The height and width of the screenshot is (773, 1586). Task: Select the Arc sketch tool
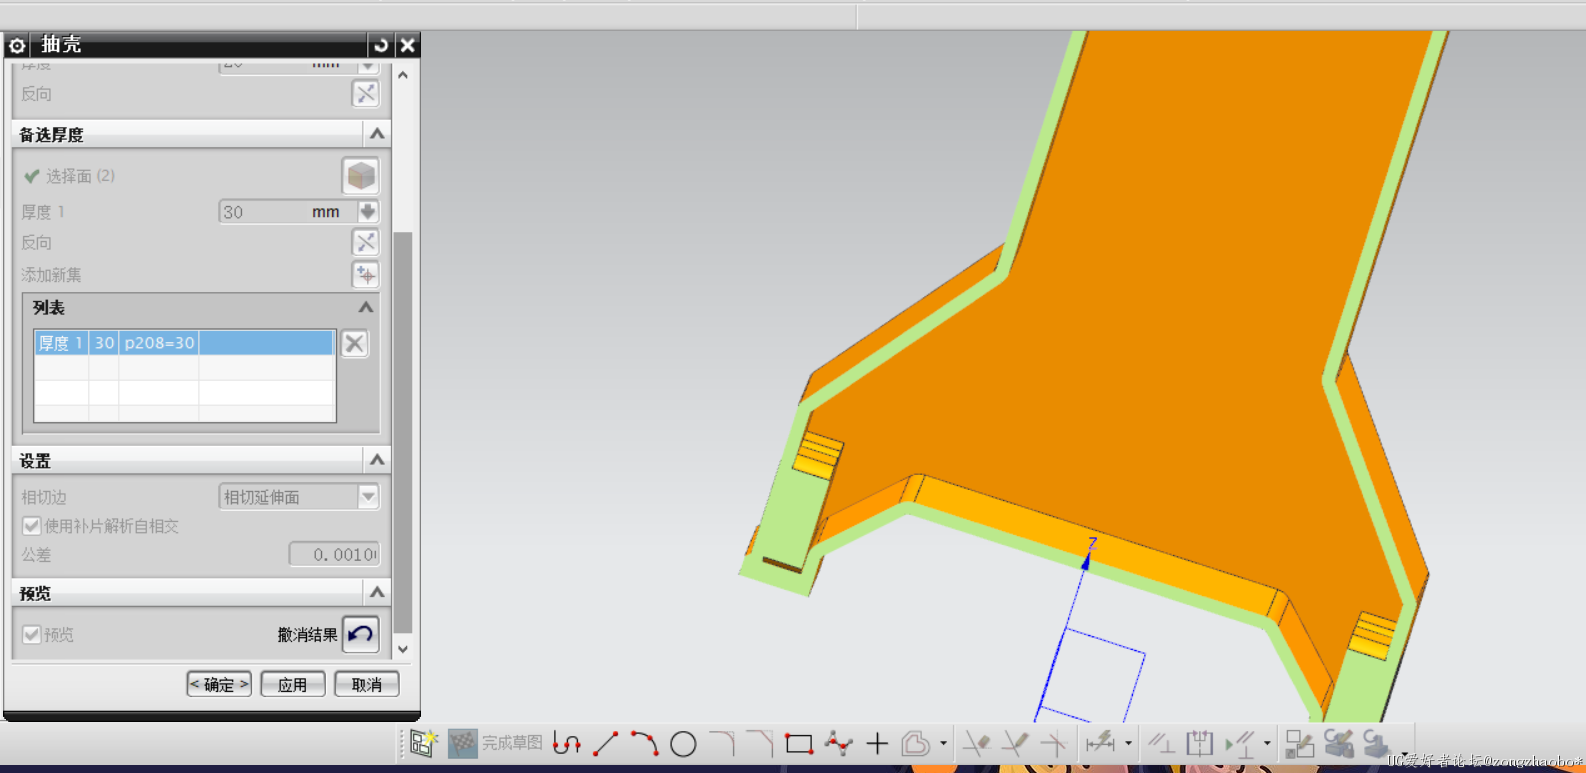pyautogui.click(x=645, y=743)
